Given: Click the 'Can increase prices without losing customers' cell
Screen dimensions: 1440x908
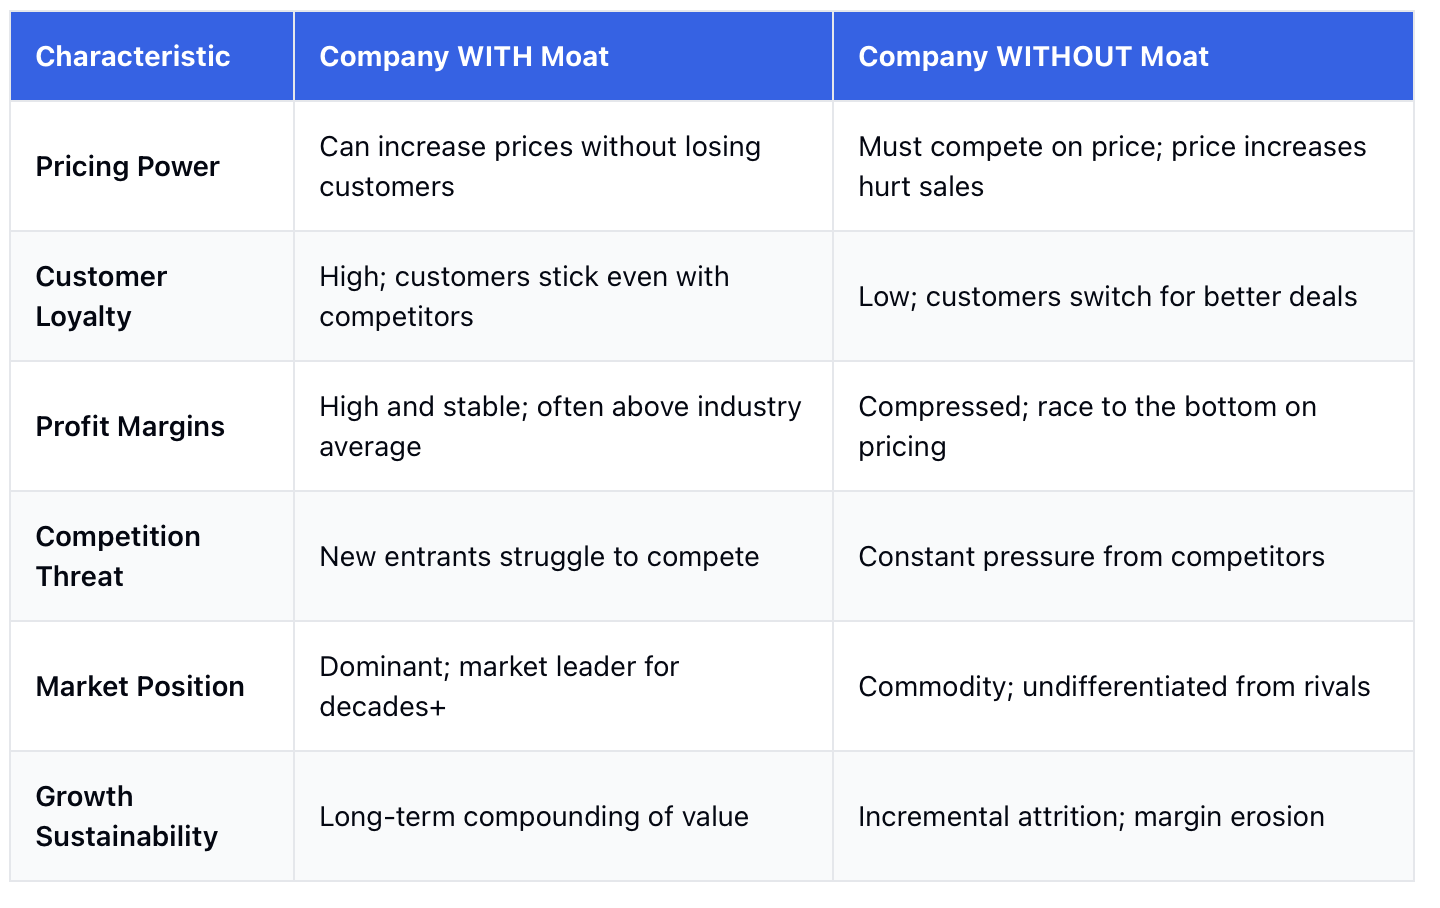Looking at the screenshot, I should pyautogui.click(x=563, y=166).
